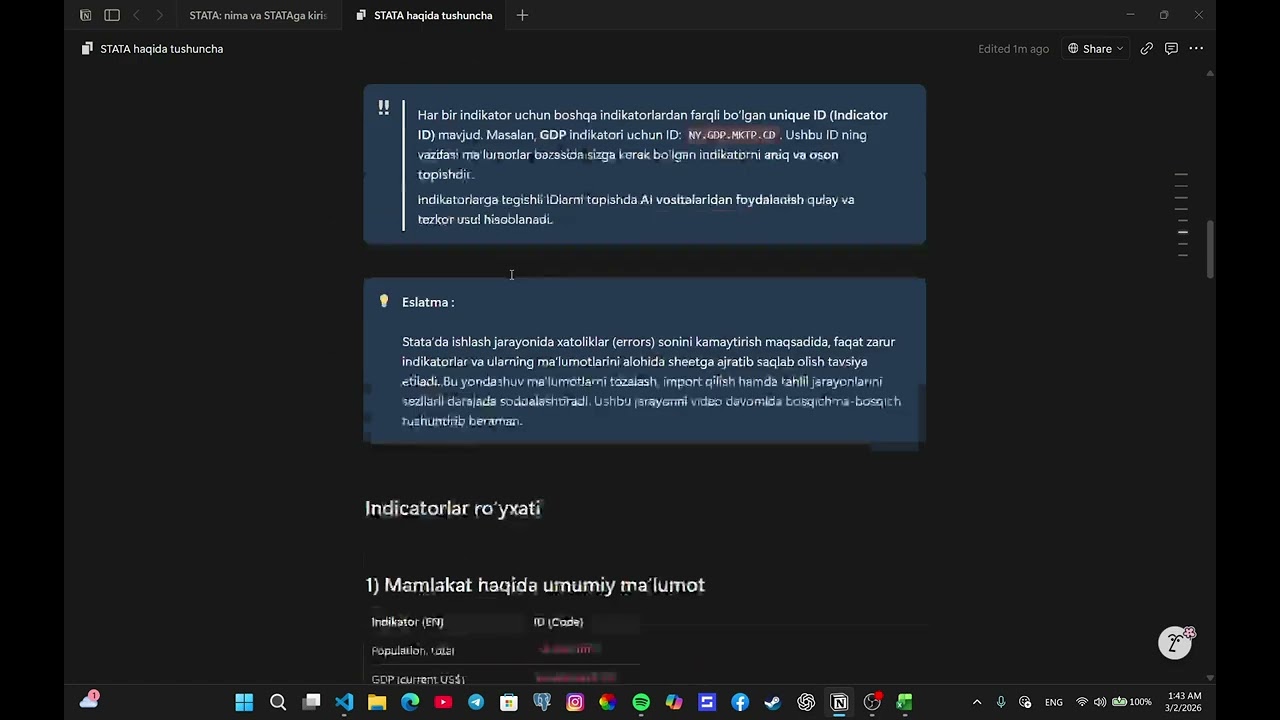Open YouTube app from taskbar
Image resolution: width=1280 pixels, height=720 pixels.
(x=443, y=702)
